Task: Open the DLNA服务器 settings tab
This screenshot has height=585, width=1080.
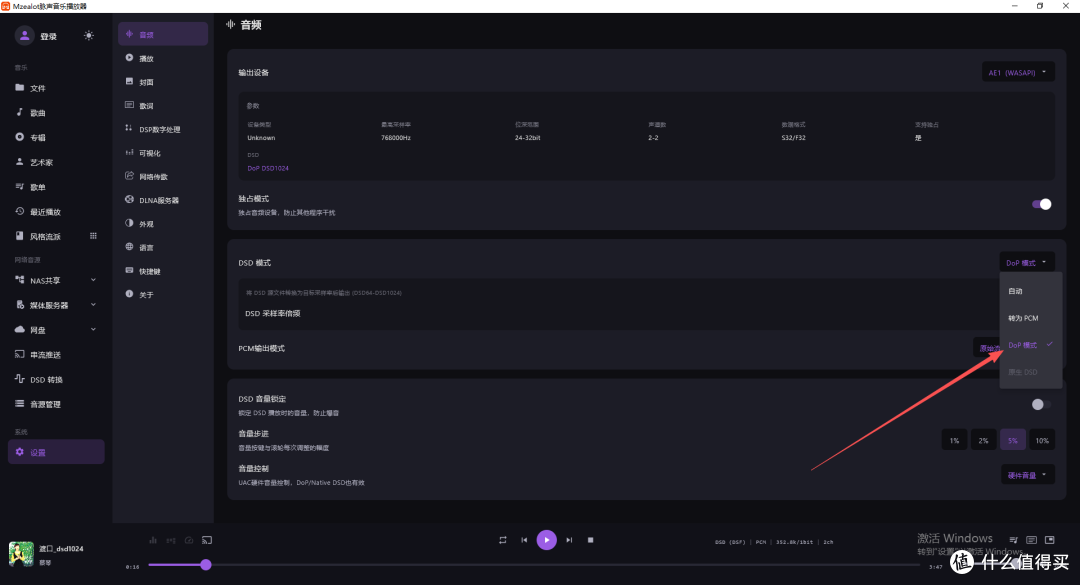Action: 163,201
